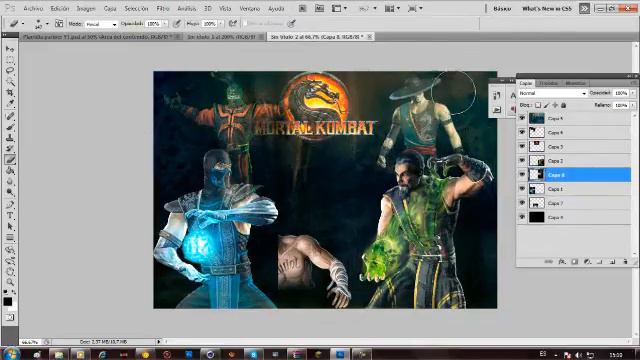Select the Blur tool
This screenshot has width=640, height=360.
(x=10, y=182)
